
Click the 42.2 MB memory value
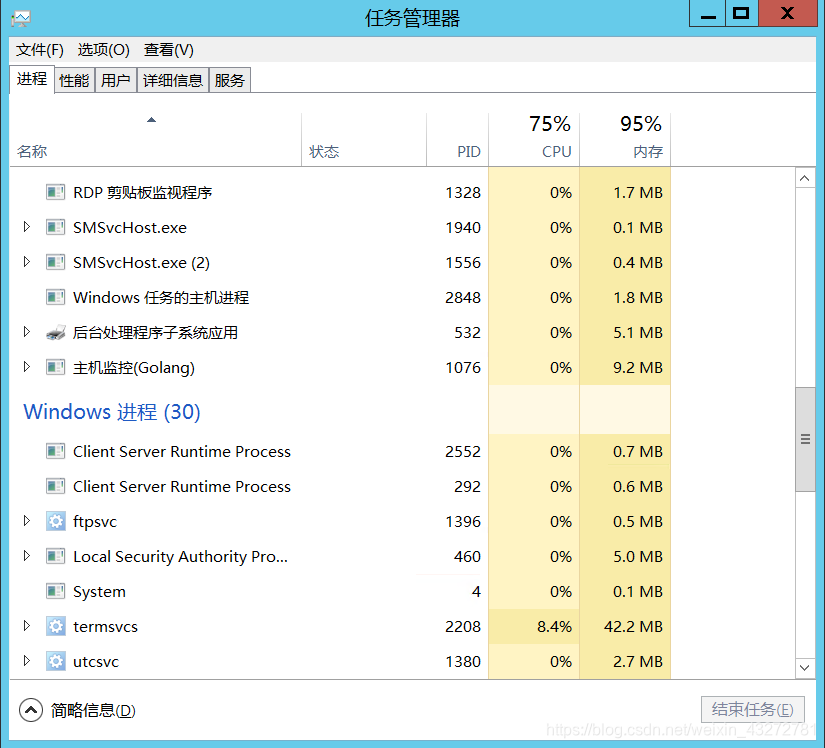point(633,626)
